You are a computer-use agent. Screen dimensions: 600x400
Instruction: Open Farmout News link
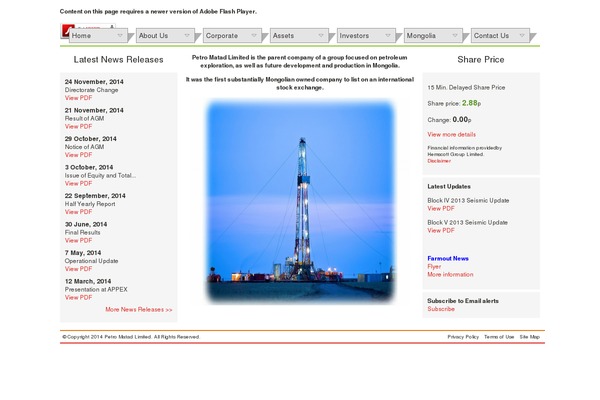coord(448,258)
